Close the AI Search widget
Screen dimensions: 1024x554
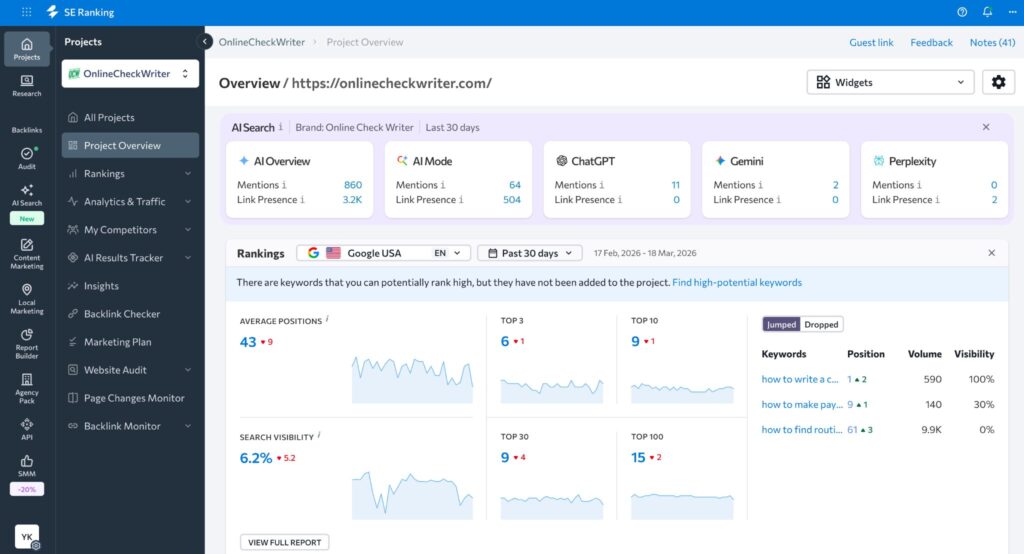point(986,127)
